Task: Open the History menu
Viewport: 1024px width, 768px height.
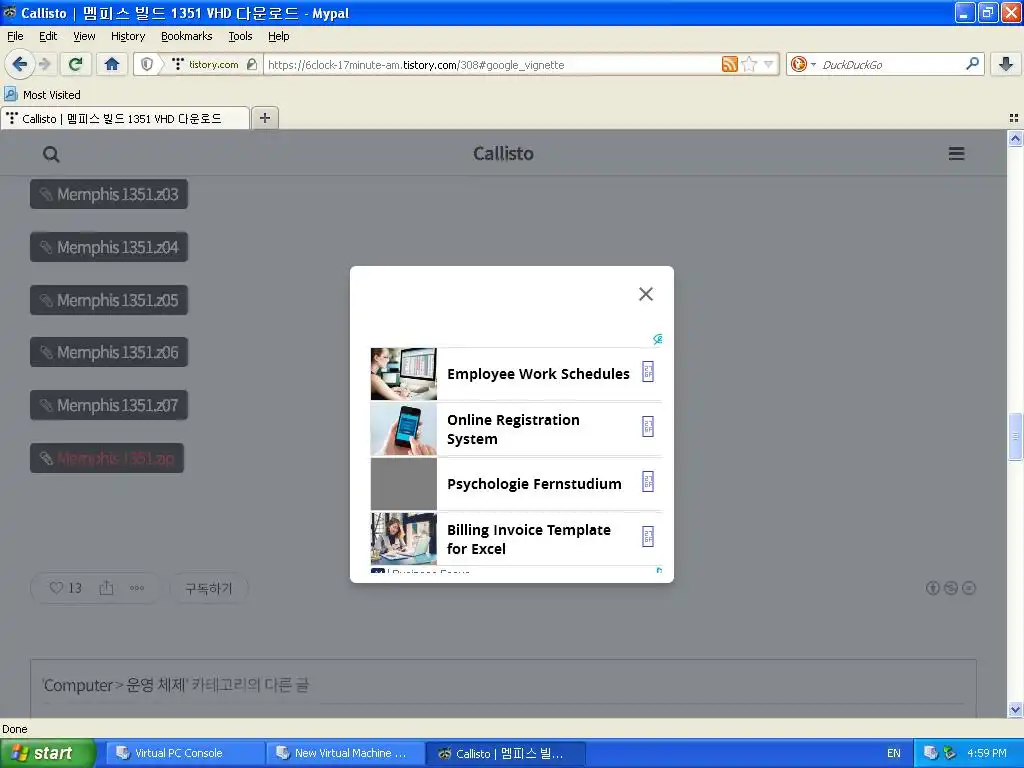Action: click(128, 37)
